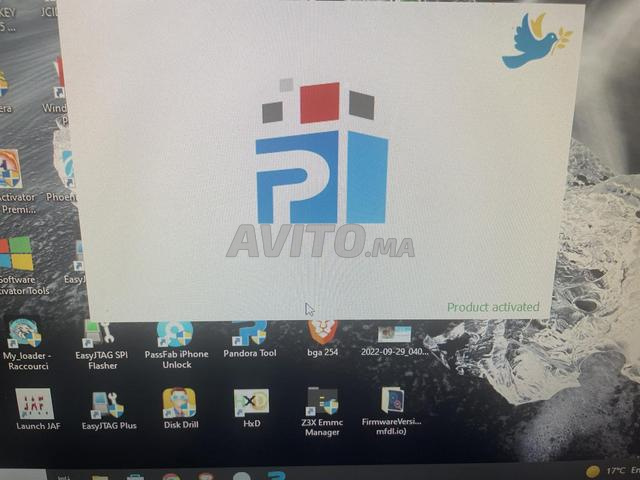
Task: Click the Product activated status text
Action: pos(493,307)
